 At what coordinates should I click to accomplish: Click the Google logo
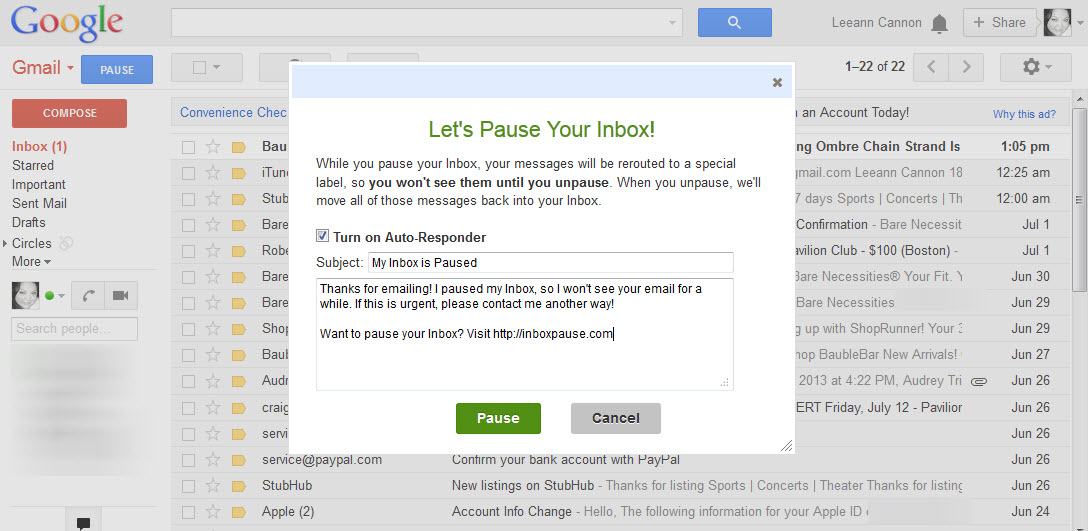pos(67,24)
